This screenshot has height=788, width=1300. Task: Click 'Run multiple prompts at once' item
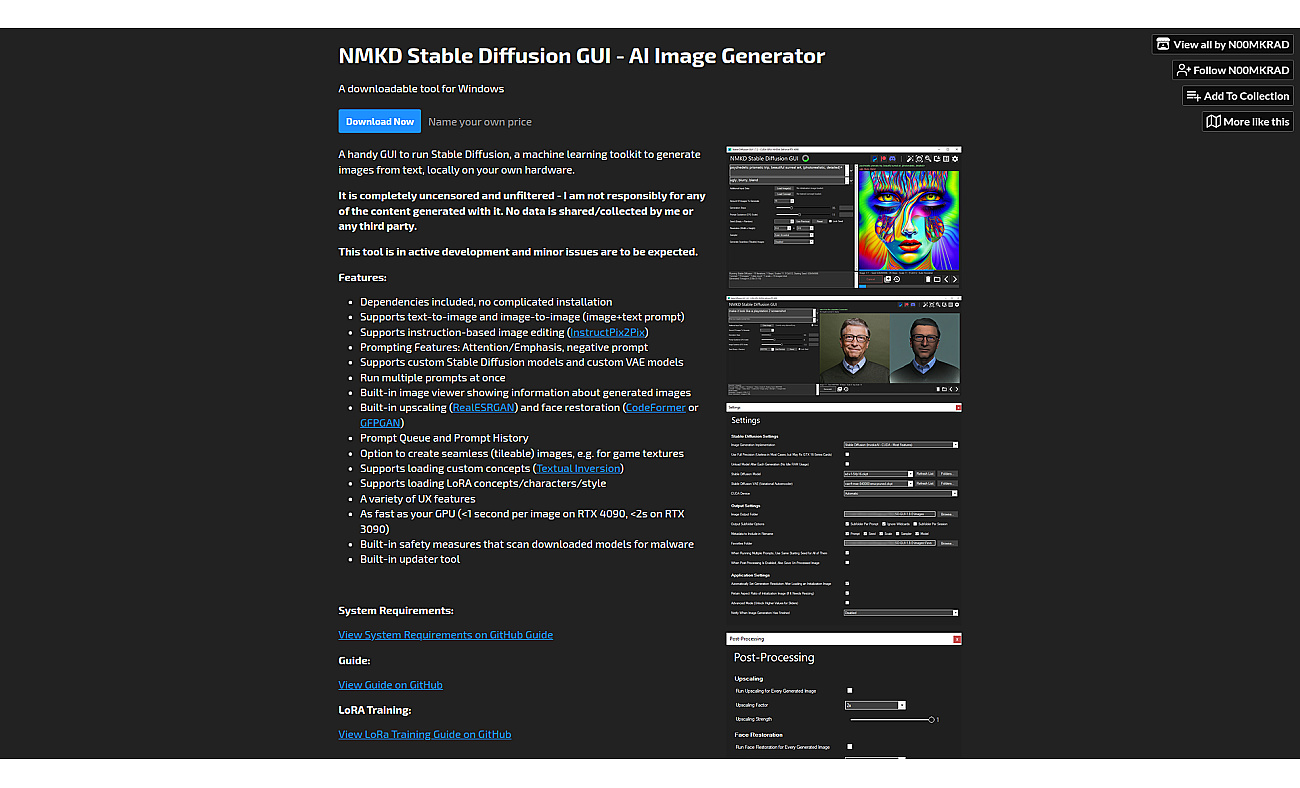(432, 378)
